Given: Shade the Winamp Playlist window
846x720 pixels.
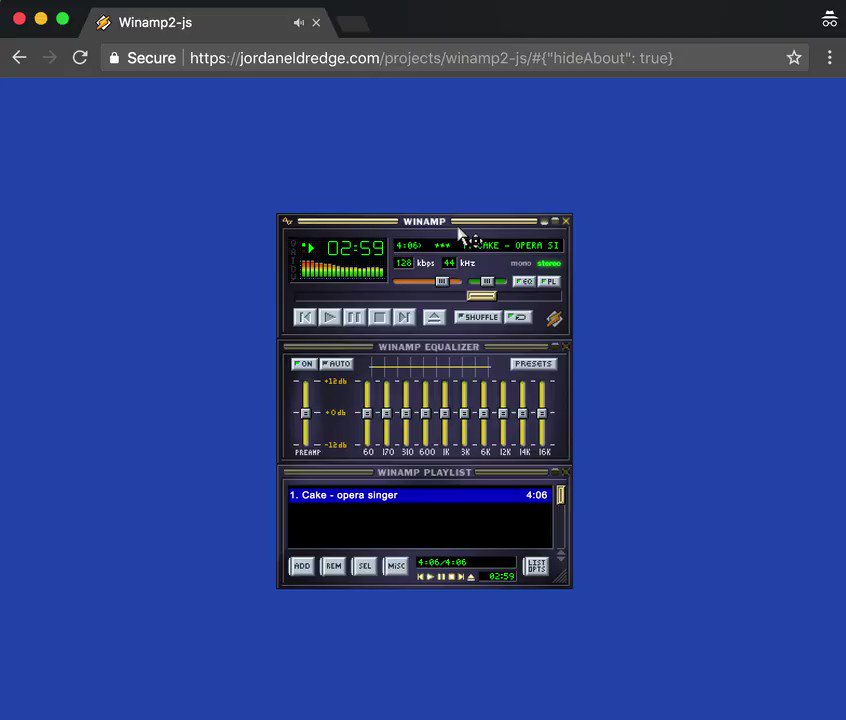Looking at the screenshot, I should pyautogui.click(x=555, y=472).
